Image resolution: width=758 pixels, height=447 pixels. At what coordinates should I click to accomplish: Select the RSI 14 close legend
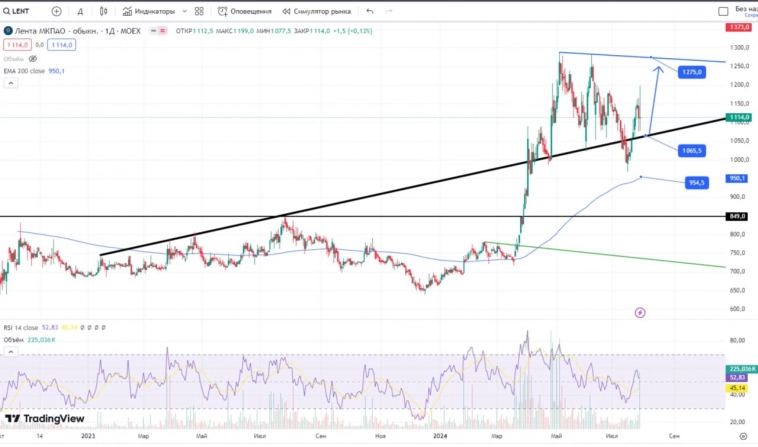[21, 328]
